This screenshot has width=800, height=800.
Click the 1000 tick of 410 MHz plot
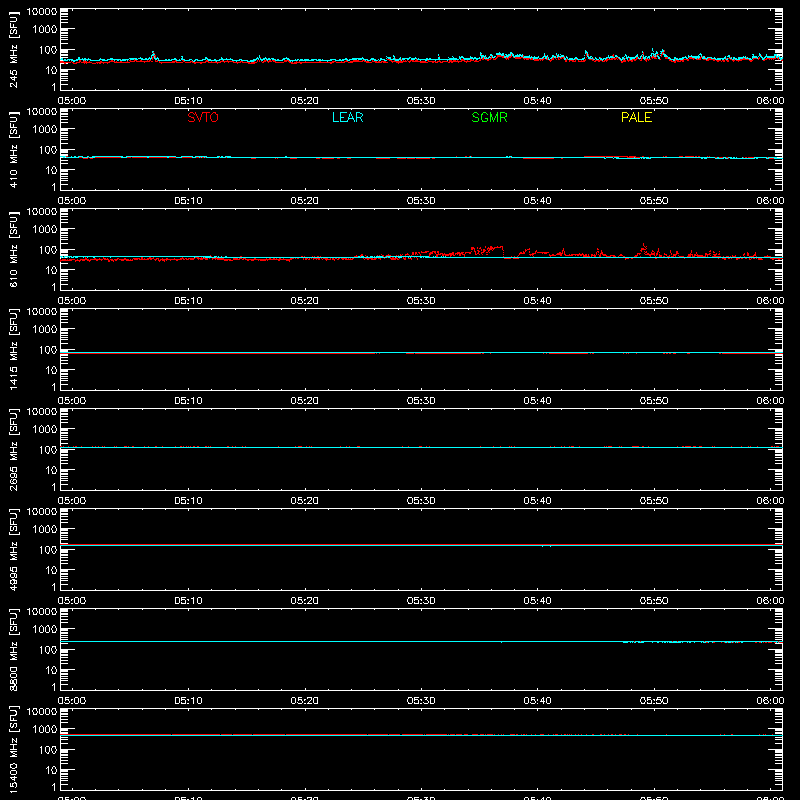pos(45,130)
